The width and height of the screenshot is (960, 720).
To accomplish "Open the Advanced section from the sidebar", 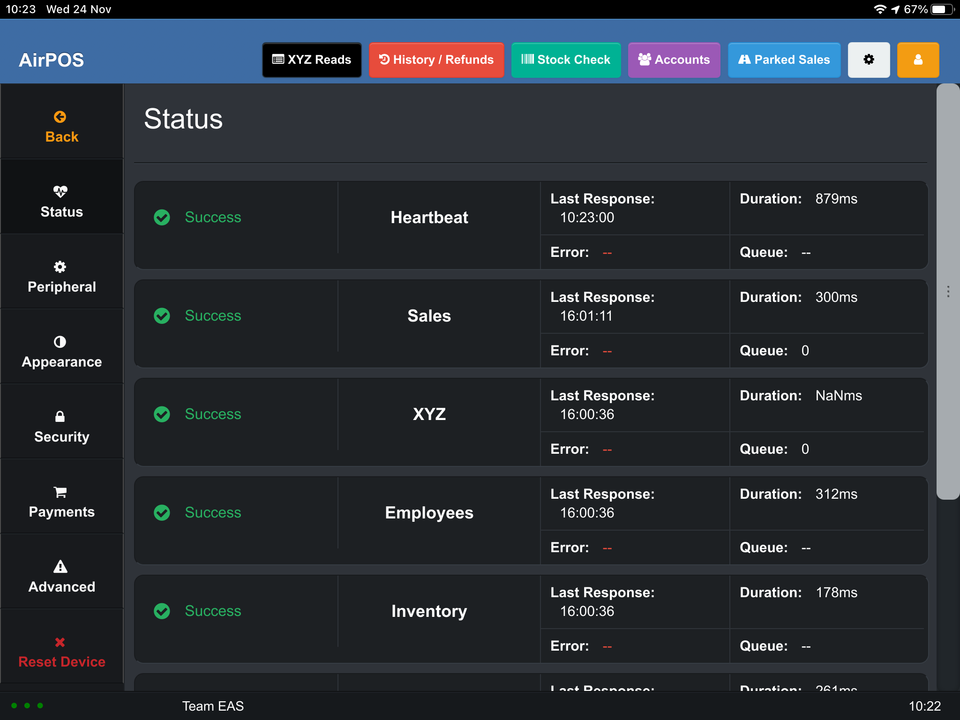I will tap(61, 572).
